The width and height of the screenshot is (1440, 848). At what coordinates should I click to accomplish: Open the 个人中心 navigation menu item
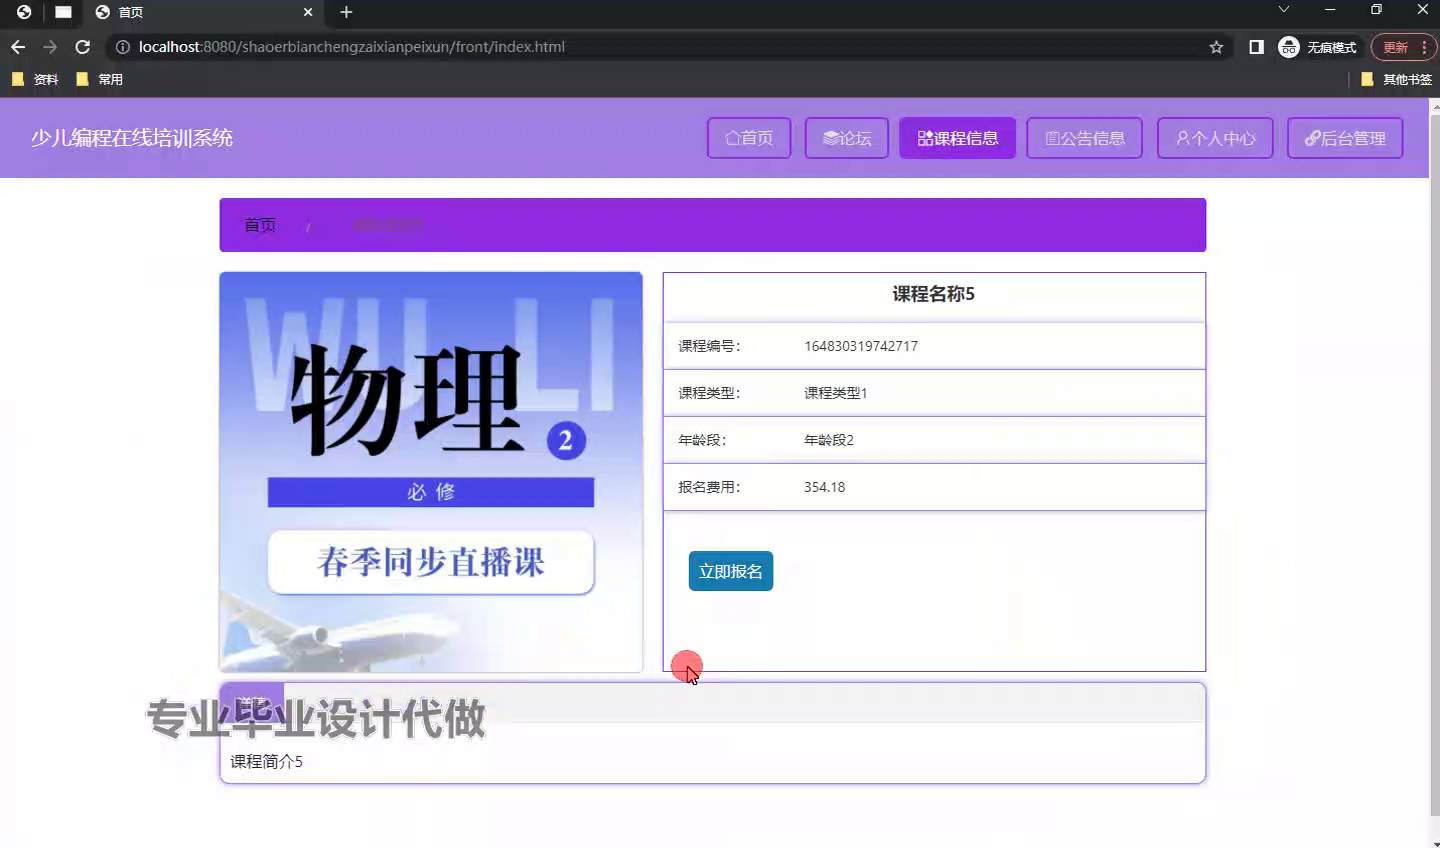tap(1215, 138)
